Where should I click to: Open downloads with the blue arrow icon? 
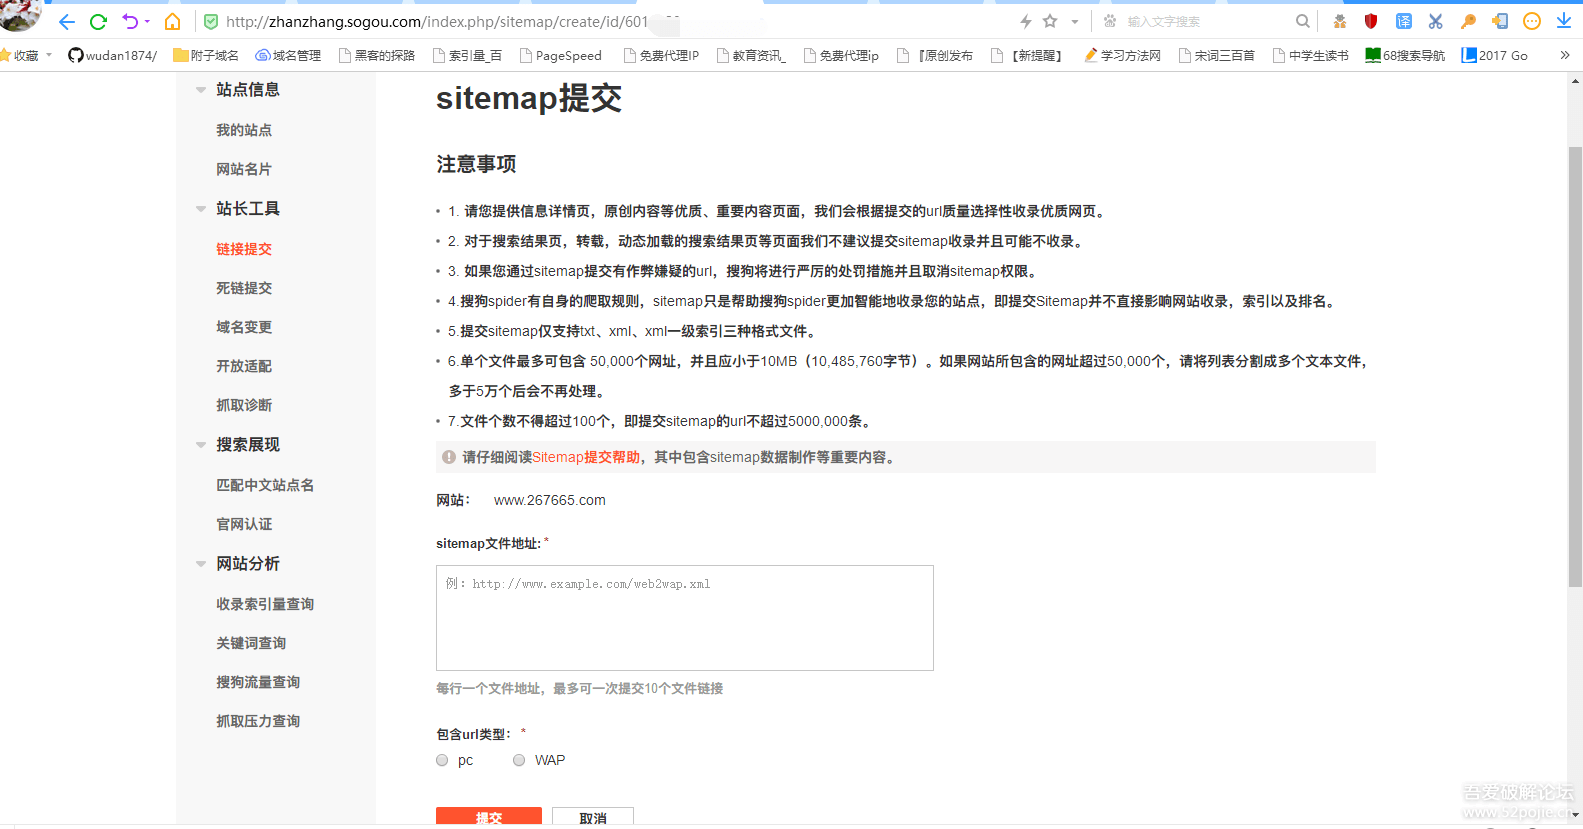(x=1564, y=21)
